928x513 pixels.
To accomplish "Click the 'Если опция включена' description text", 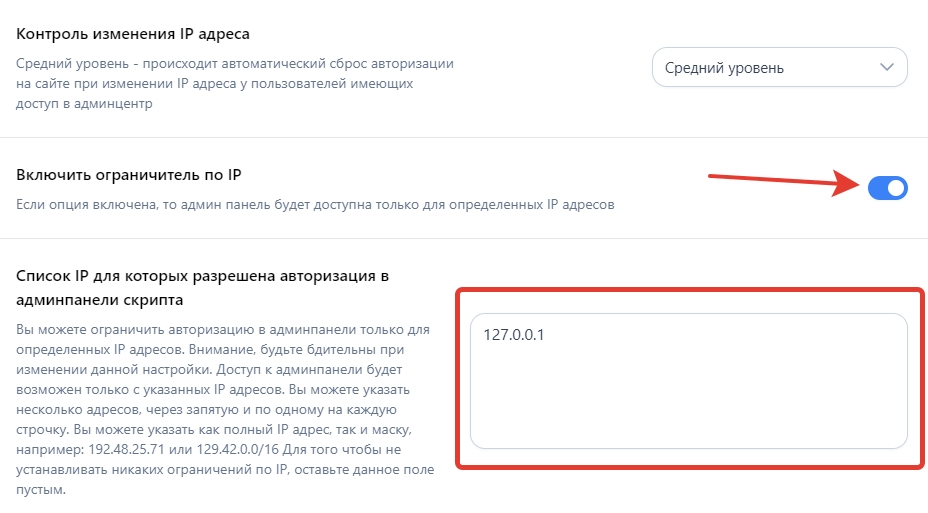I will 315,205.
